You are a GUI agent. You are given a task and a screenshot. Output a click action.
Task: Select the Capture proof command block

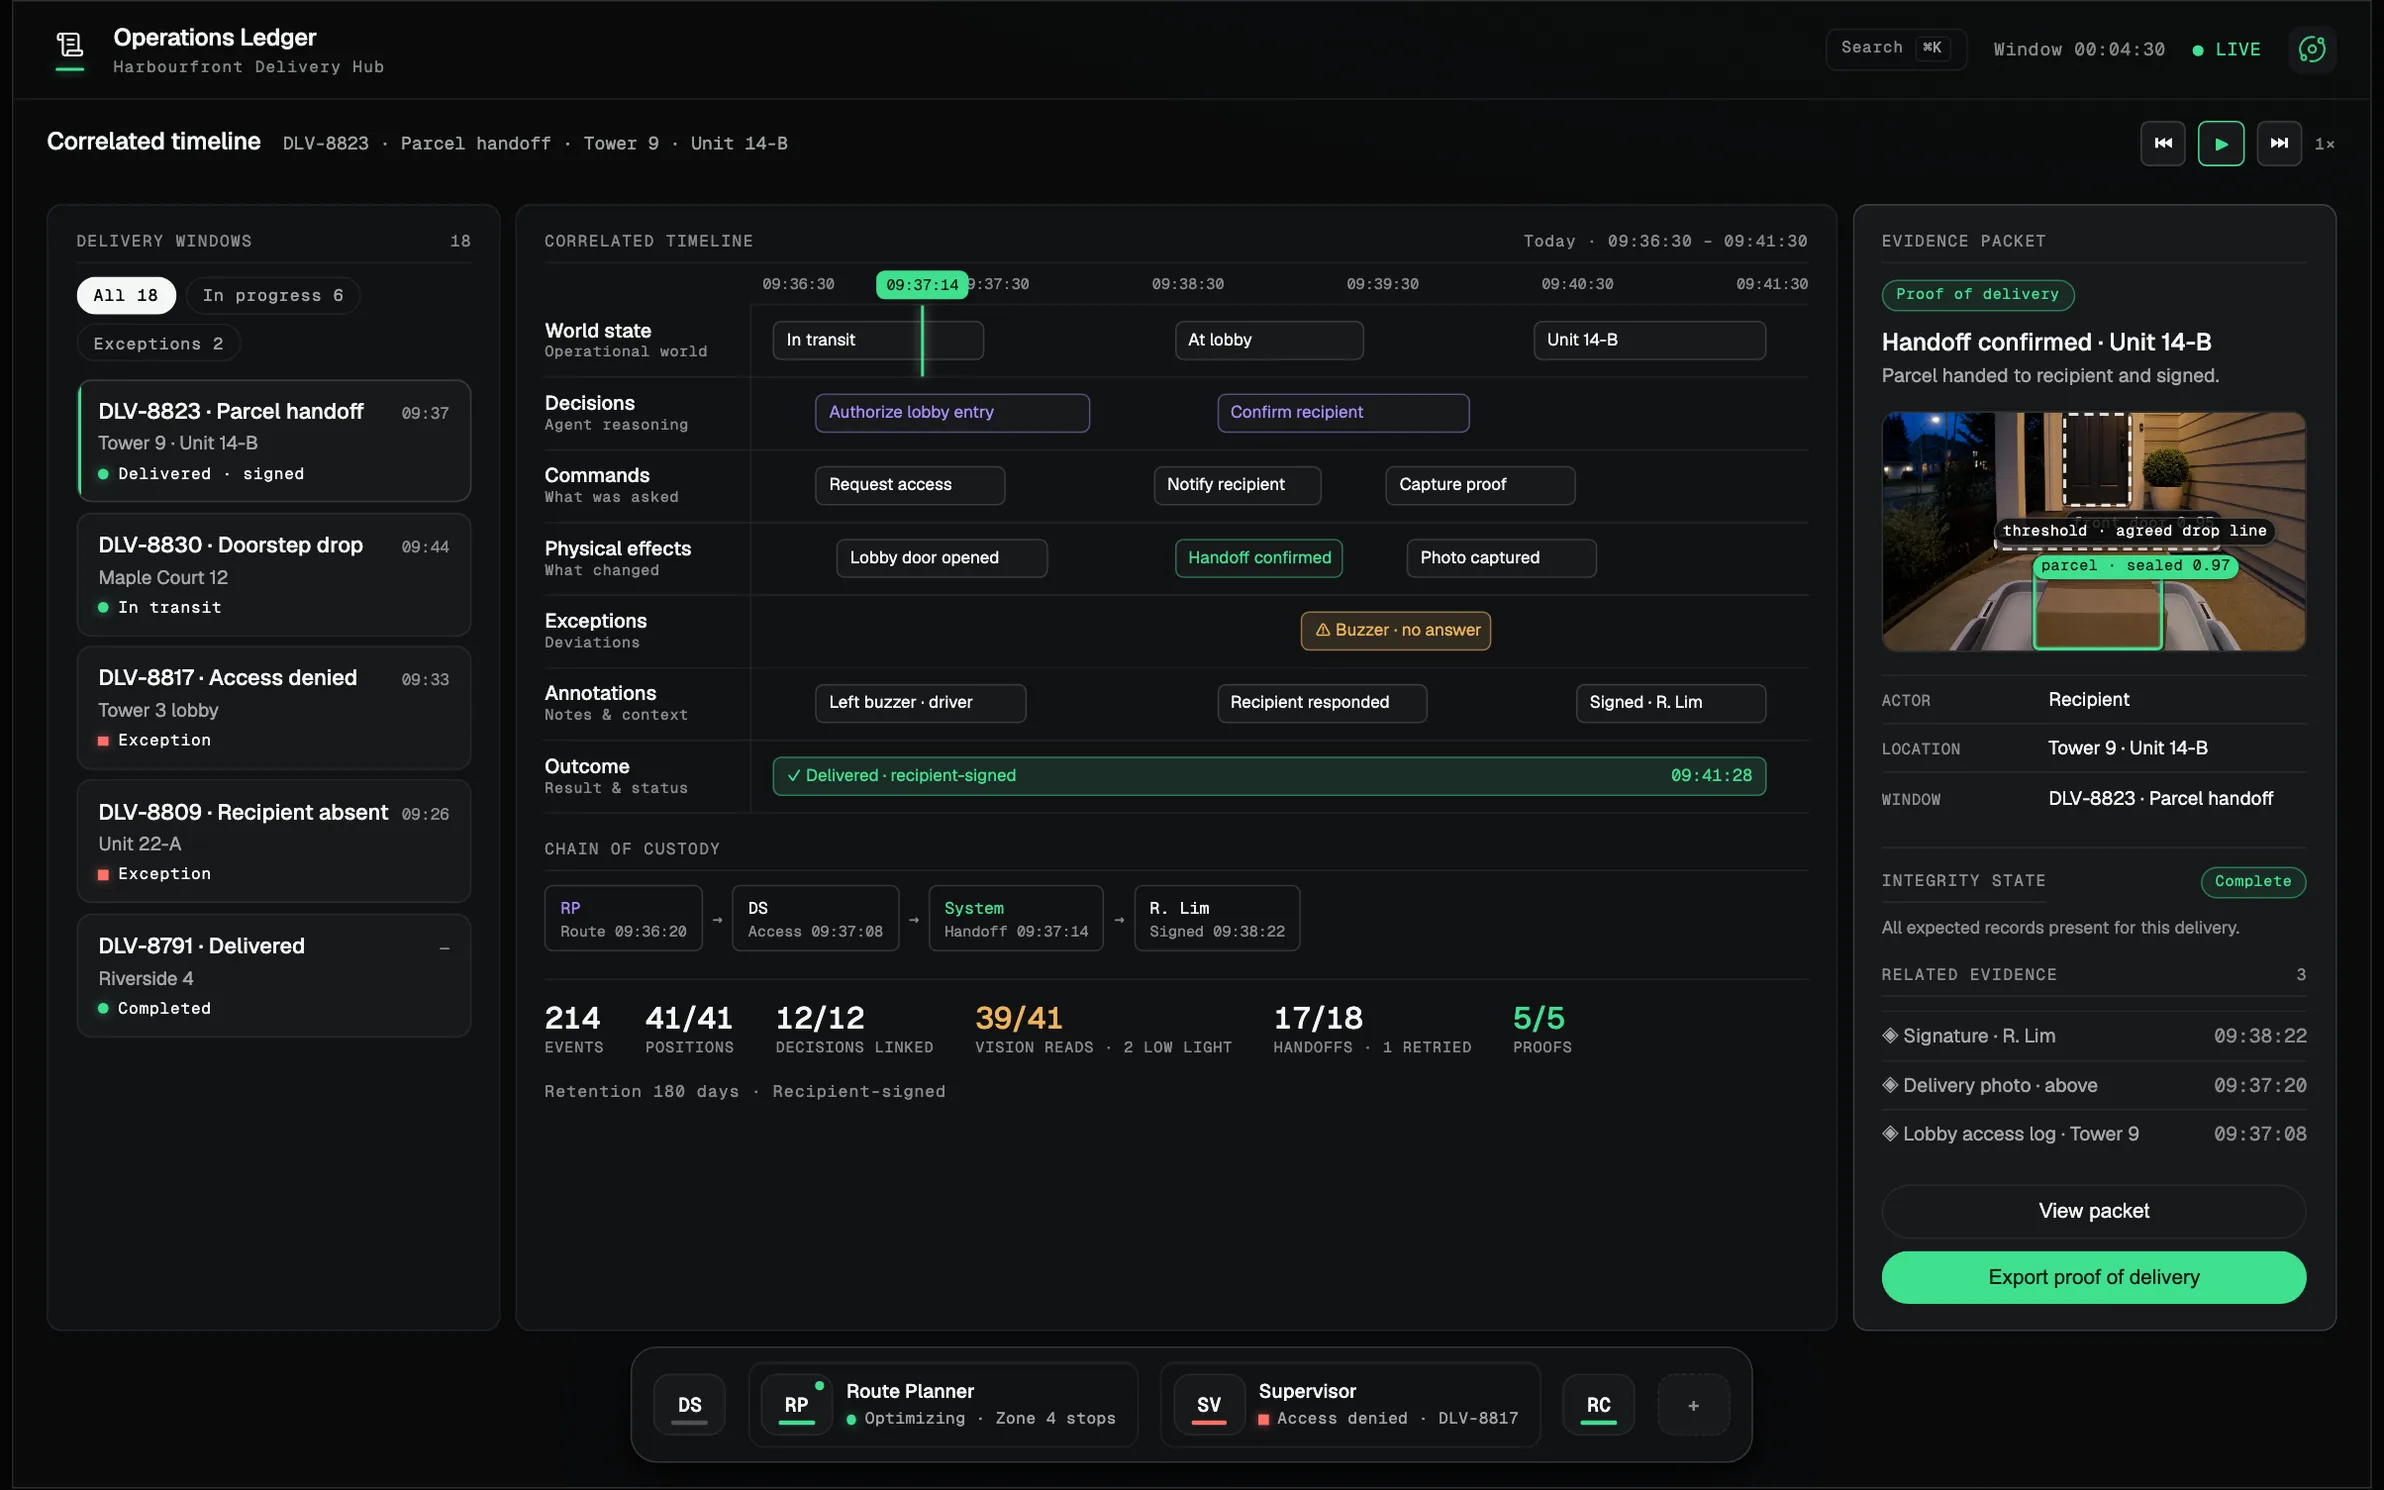pyautogui.click(x=1480, y=485)
